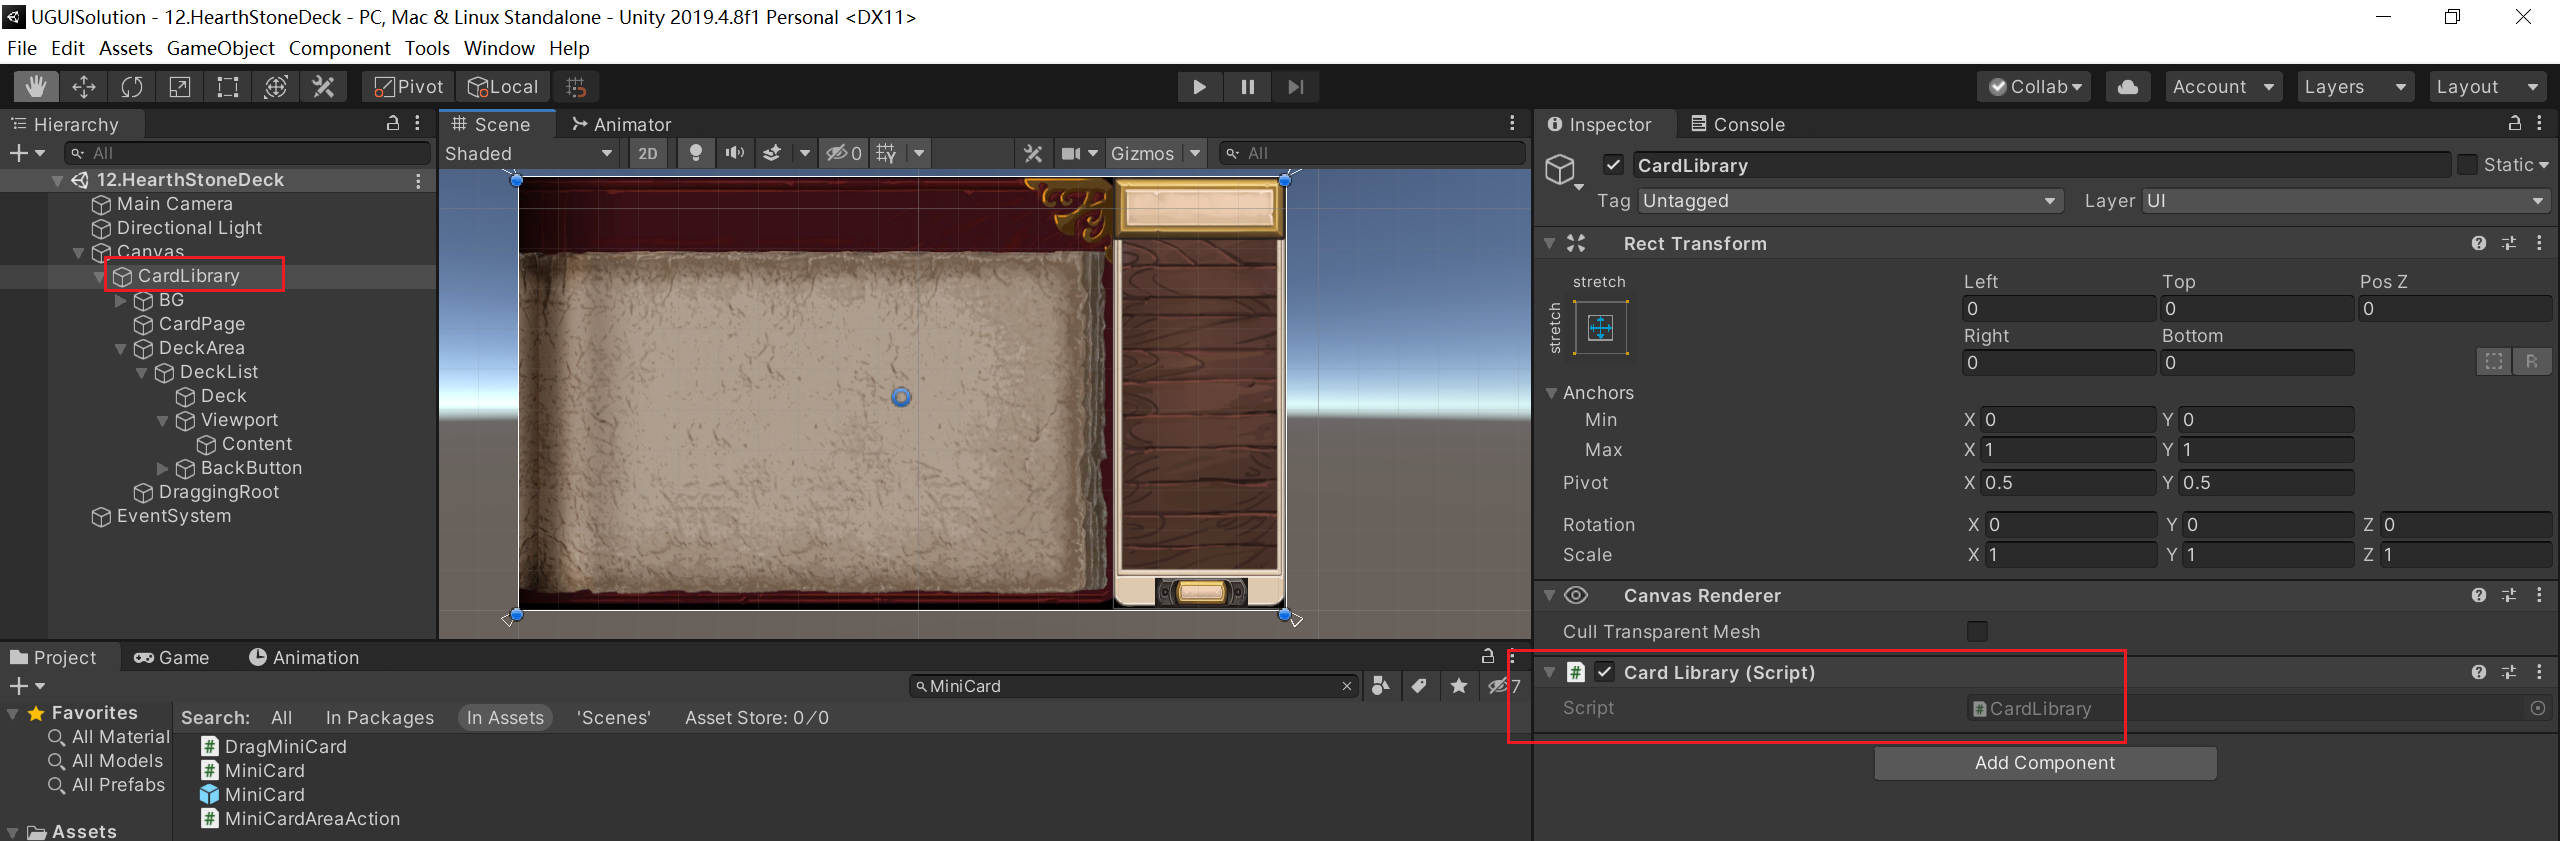Toggle scene audio speaker icon
The height and width of the screenshot is (841, 2560).
coord(735,153)
